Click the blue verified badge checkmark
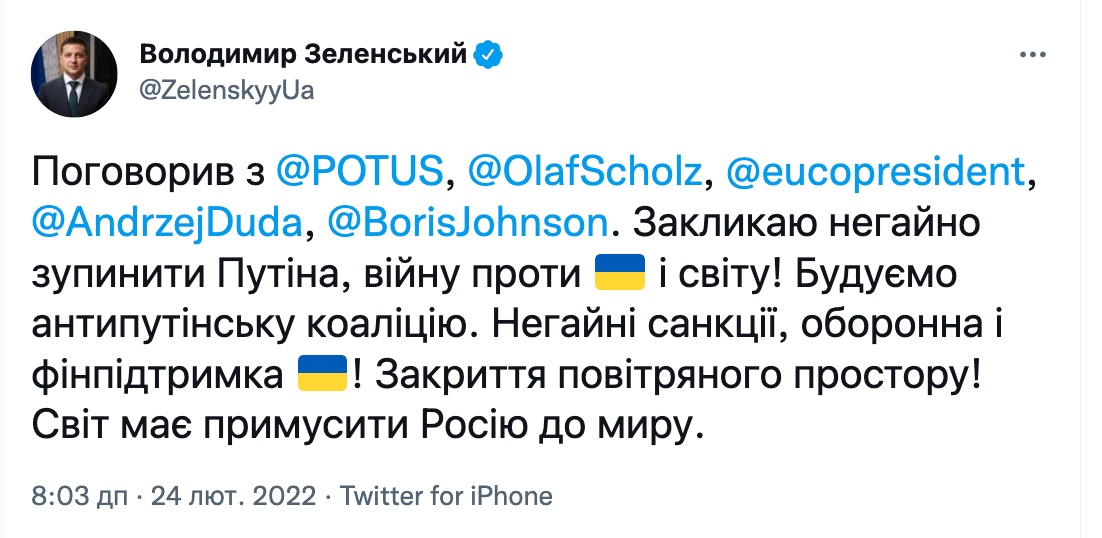Viewport: 1102px width, 538px height. pos(487,54)
